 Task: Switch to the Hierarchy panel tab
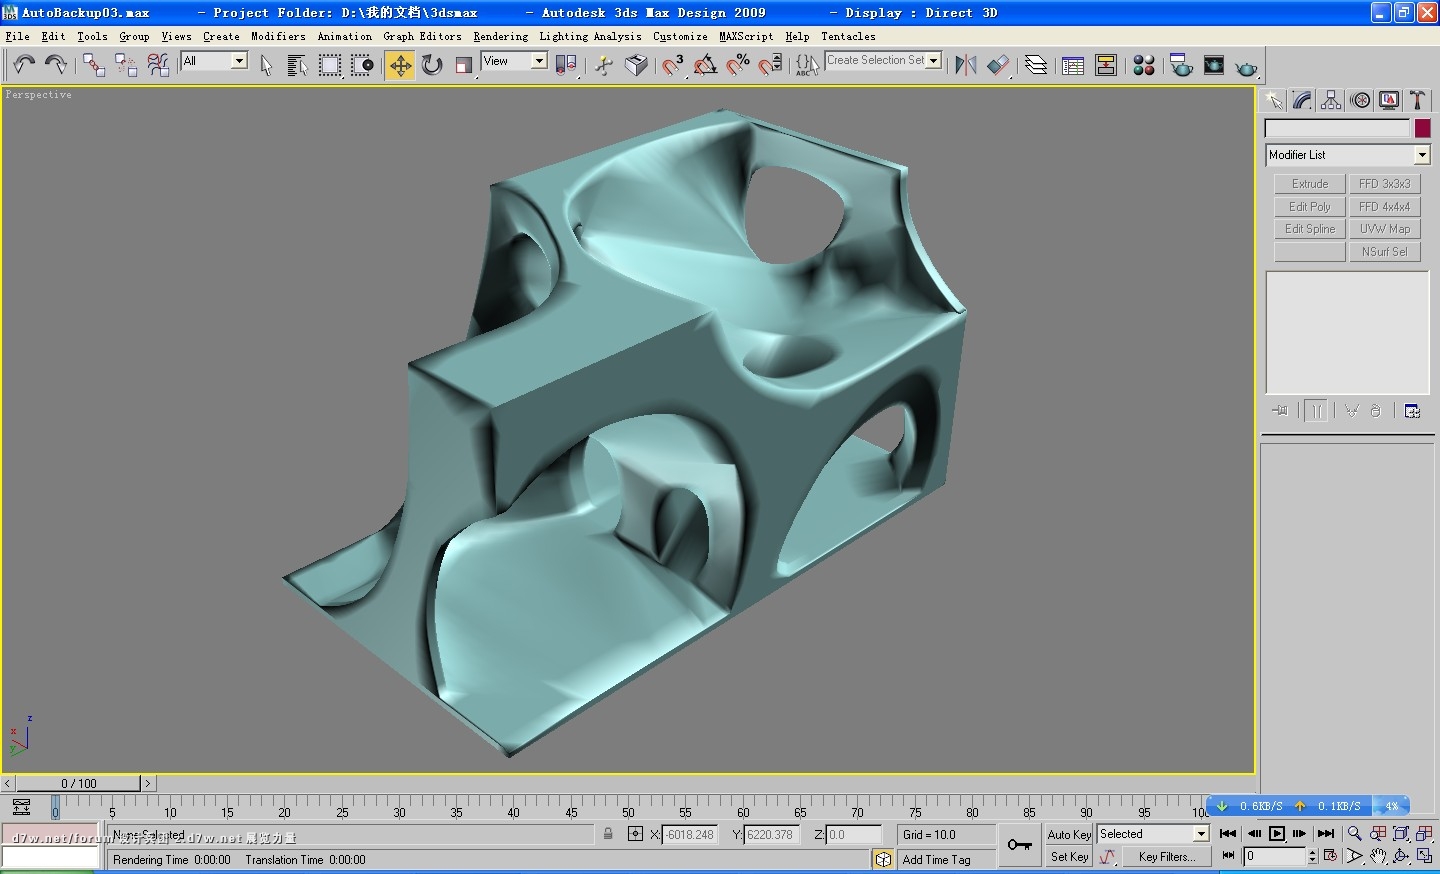(1331, 100)
